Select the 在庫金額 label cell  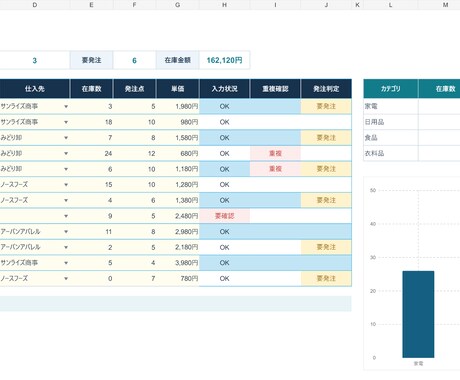click(177, 60)
